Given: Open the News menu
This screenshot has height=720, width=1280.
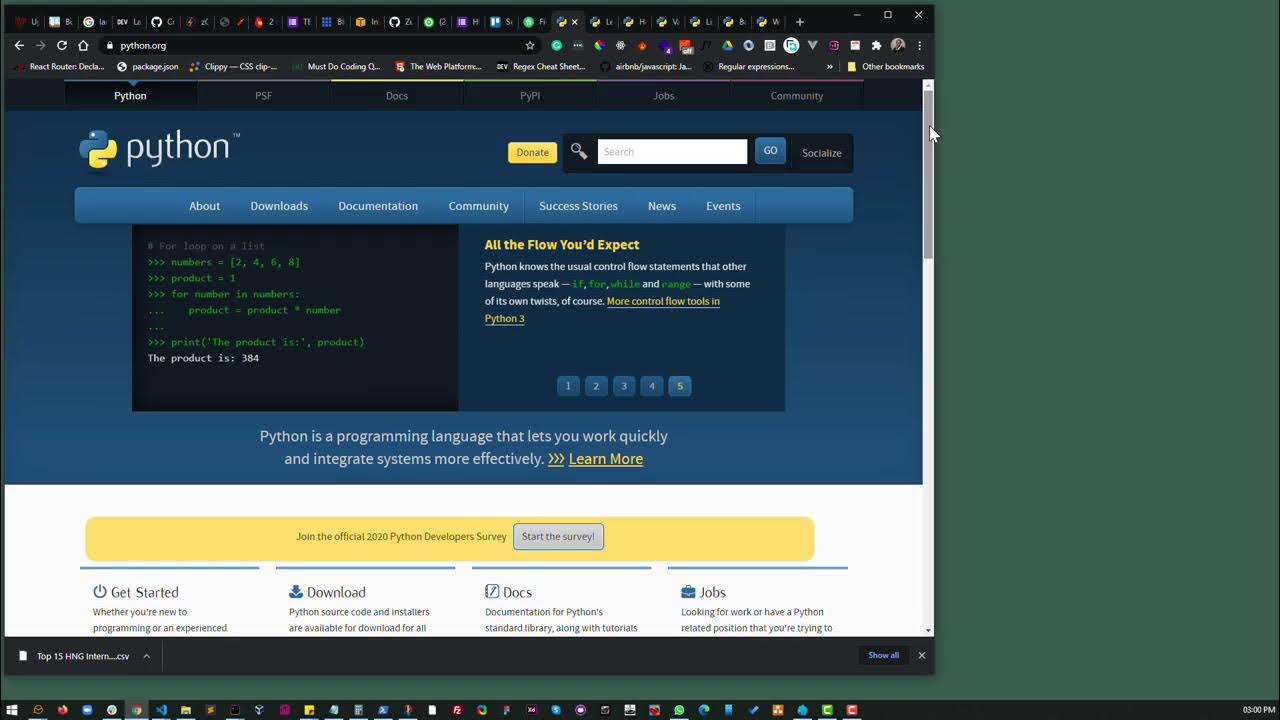Looking at the screenshot, I should (x=662, y=206).
